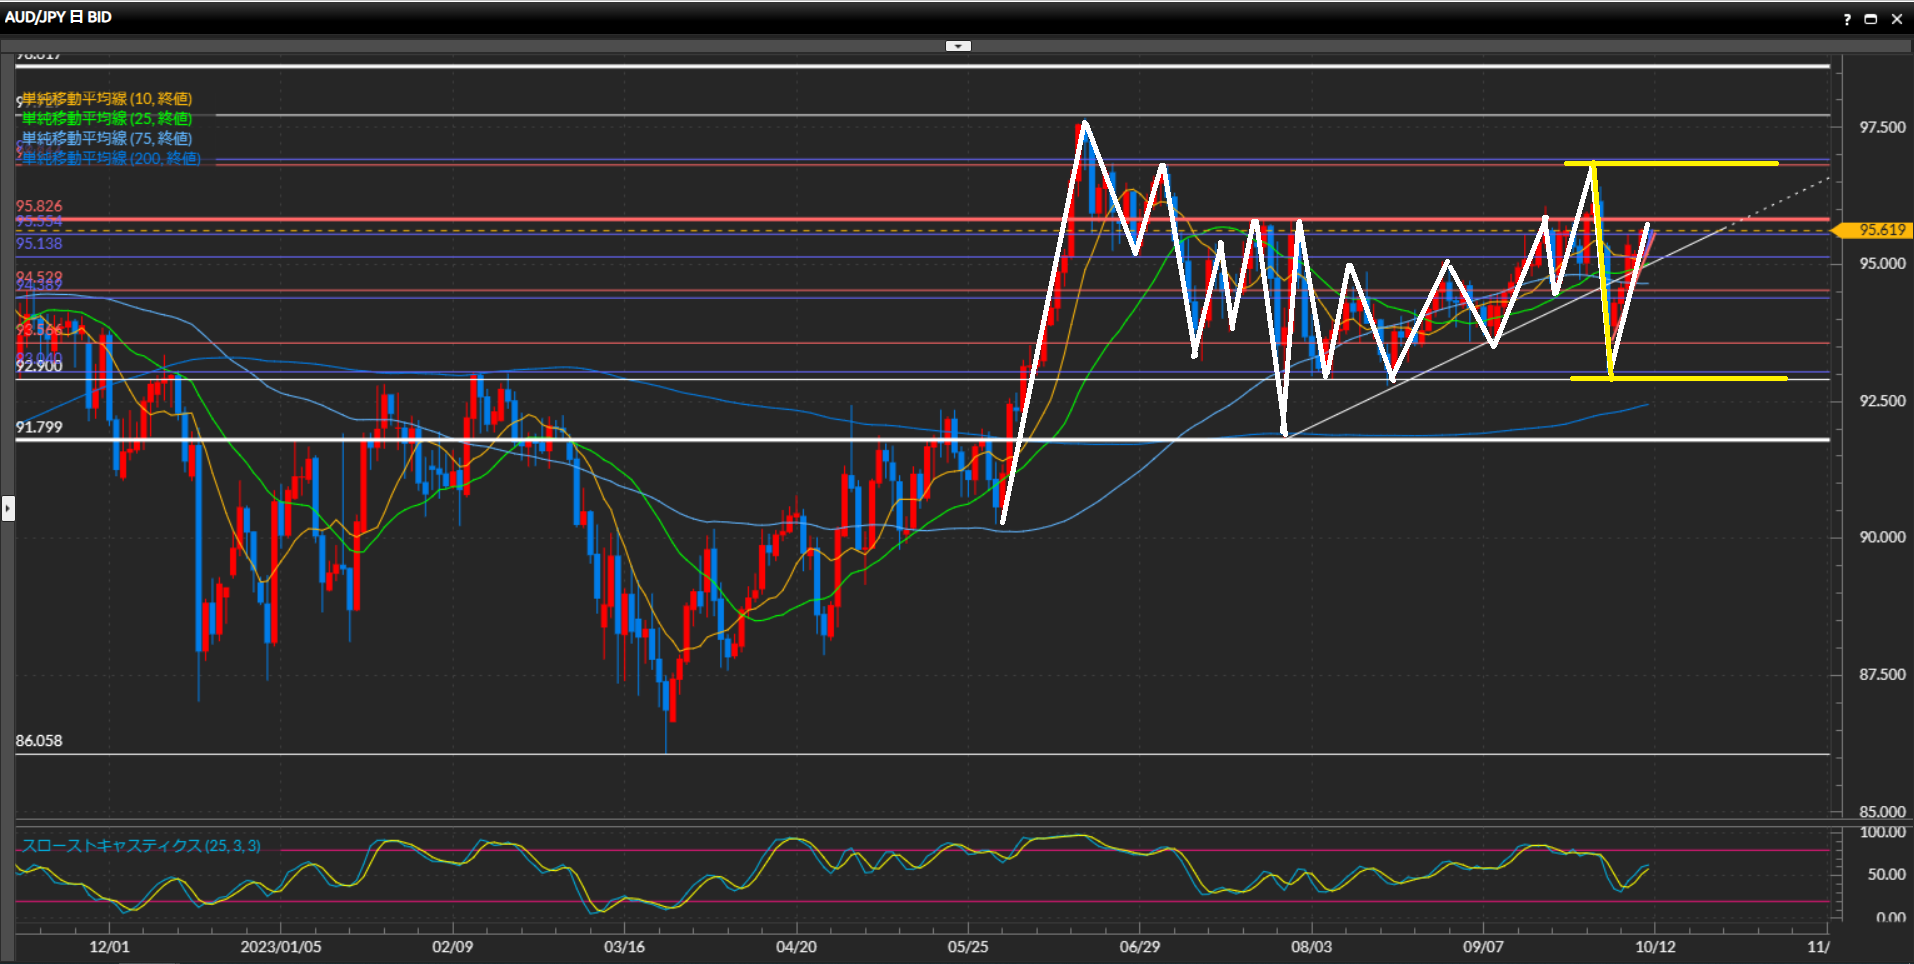Close the AUD/JPY chart window
Image resolution: width=1914 pixels, height=964 pixels.
point(1896,19)
